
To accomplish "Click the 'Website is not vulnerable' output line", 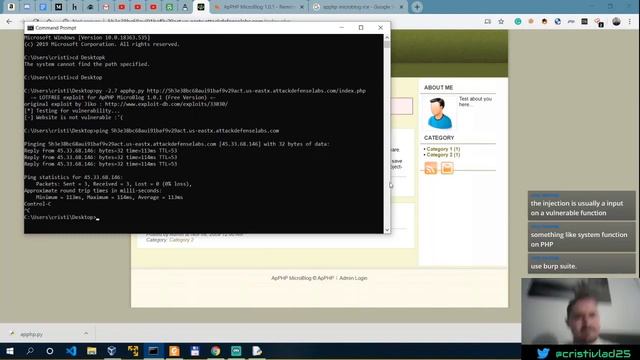I will pyautogui.click(x=73, y=117).
